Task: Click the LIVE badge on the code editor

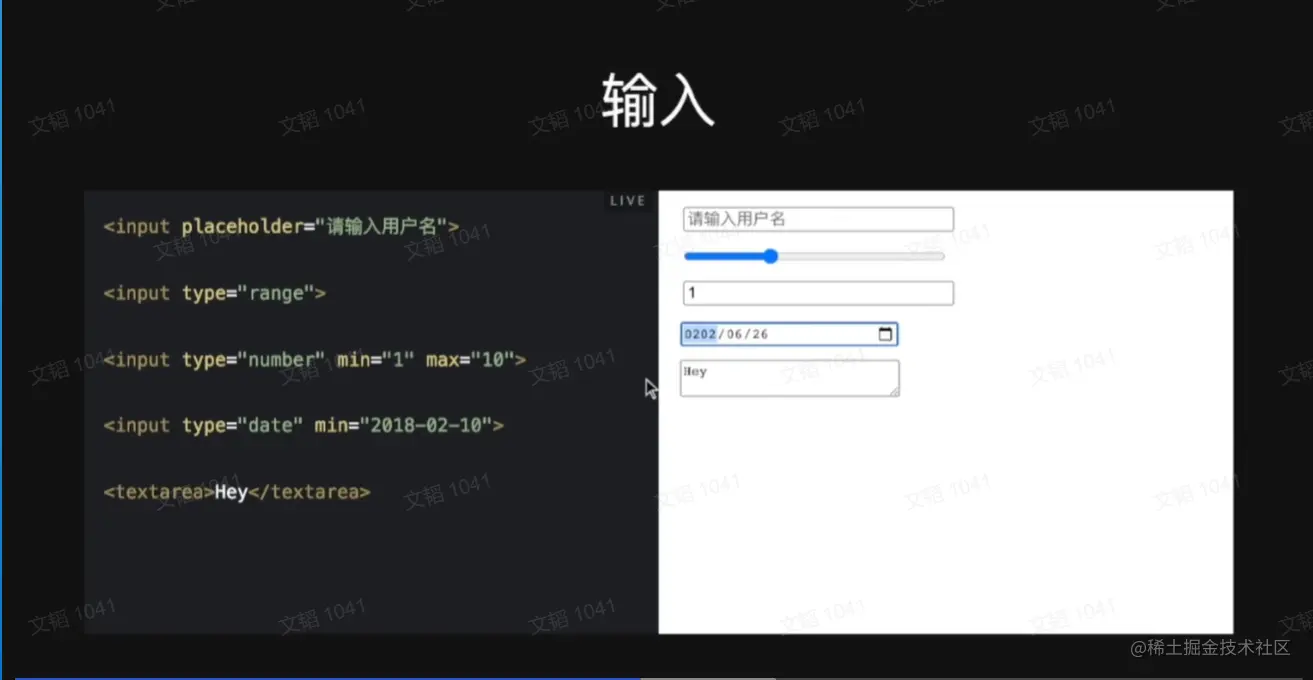Action: pyautogui.click(x=627, y=199)
